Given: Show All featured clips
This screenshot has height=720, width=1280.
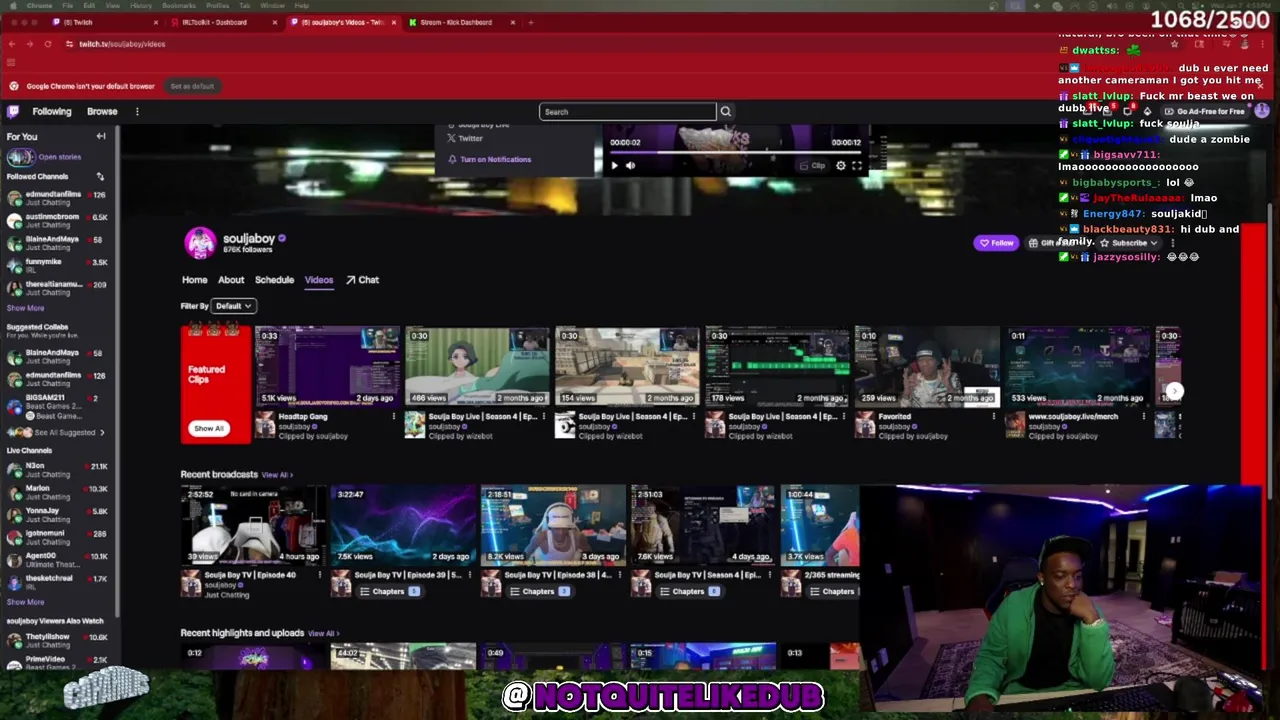Looking at the screenshot, I should click(209, 428).
